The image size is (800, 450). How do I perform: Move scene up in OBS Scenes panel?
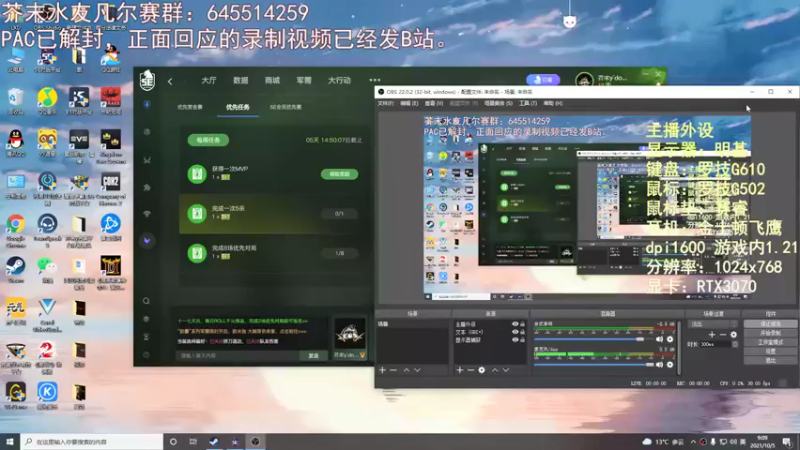(x=407, y=370)
